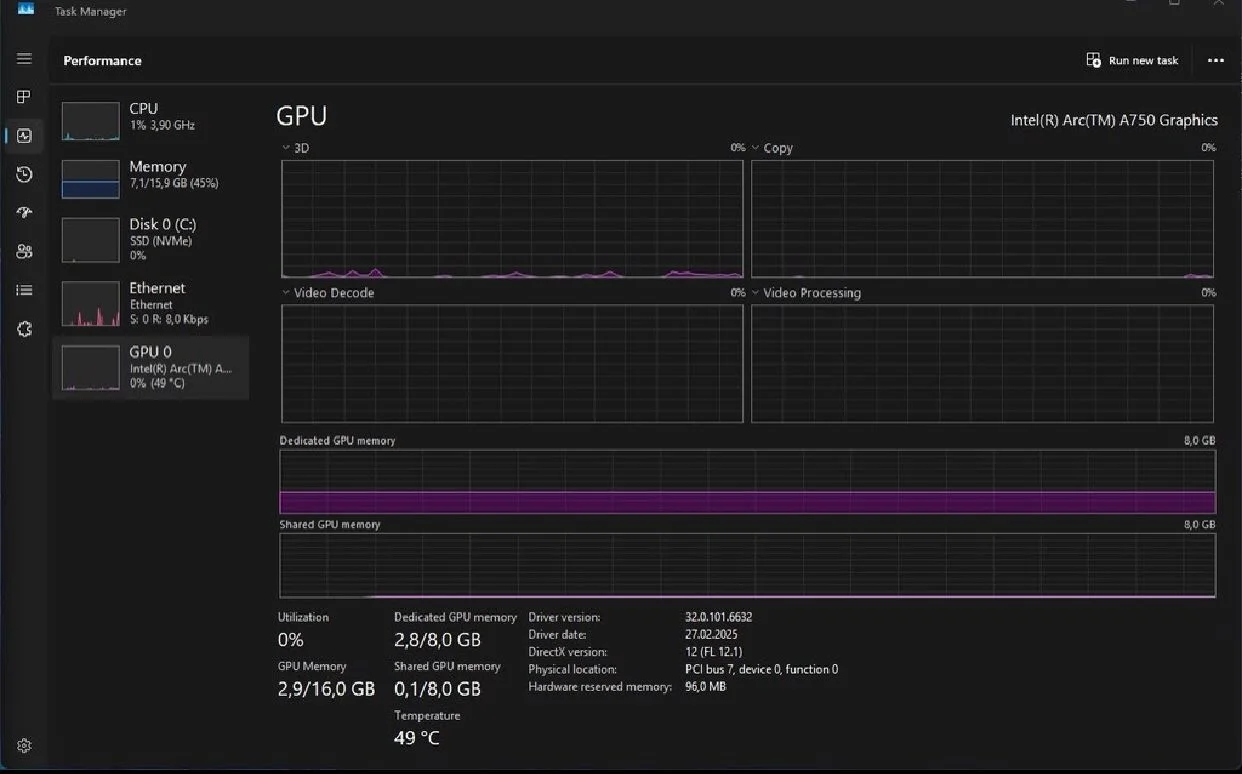The height and width of the screenshot is (774, 1242).
Task: Click the GPU 0 mini graph thumbnail
Action: point(91,368)
